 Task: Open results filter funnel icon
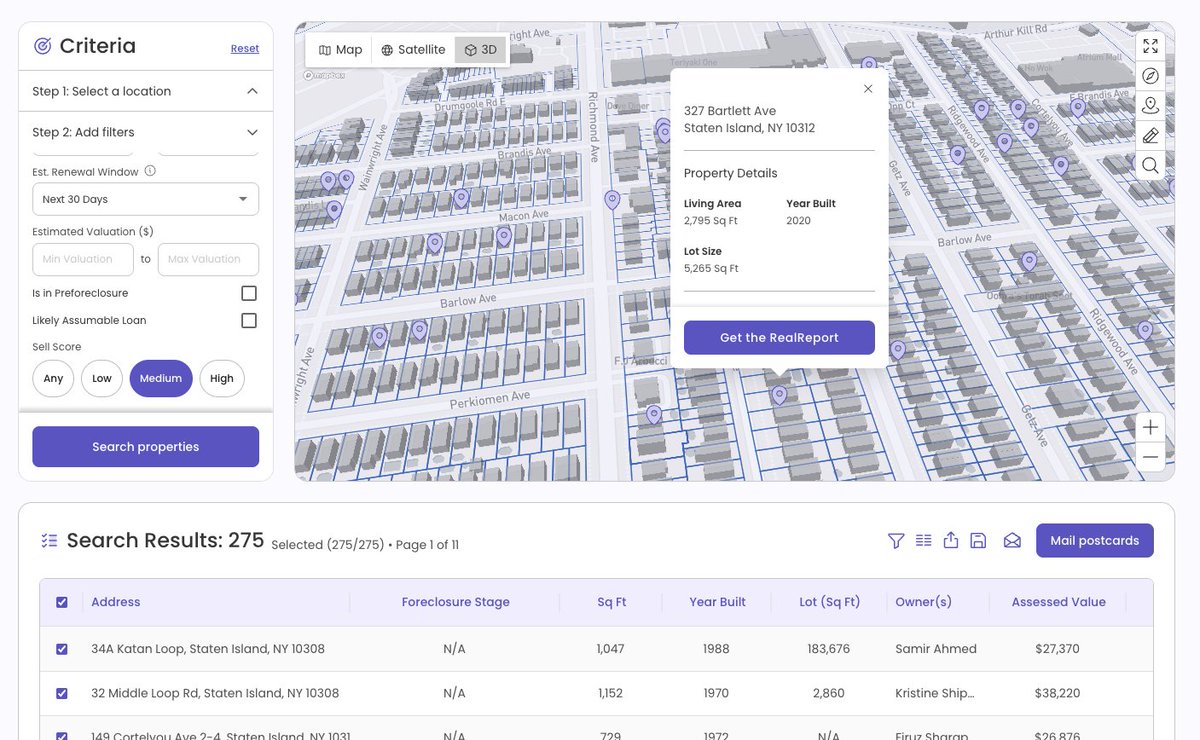coord(896,541)
